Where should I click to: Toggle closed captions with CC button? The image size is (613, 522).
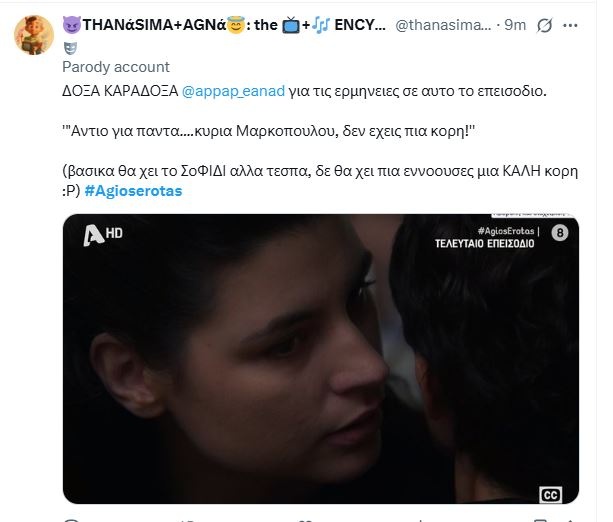[x=550, y=495]
